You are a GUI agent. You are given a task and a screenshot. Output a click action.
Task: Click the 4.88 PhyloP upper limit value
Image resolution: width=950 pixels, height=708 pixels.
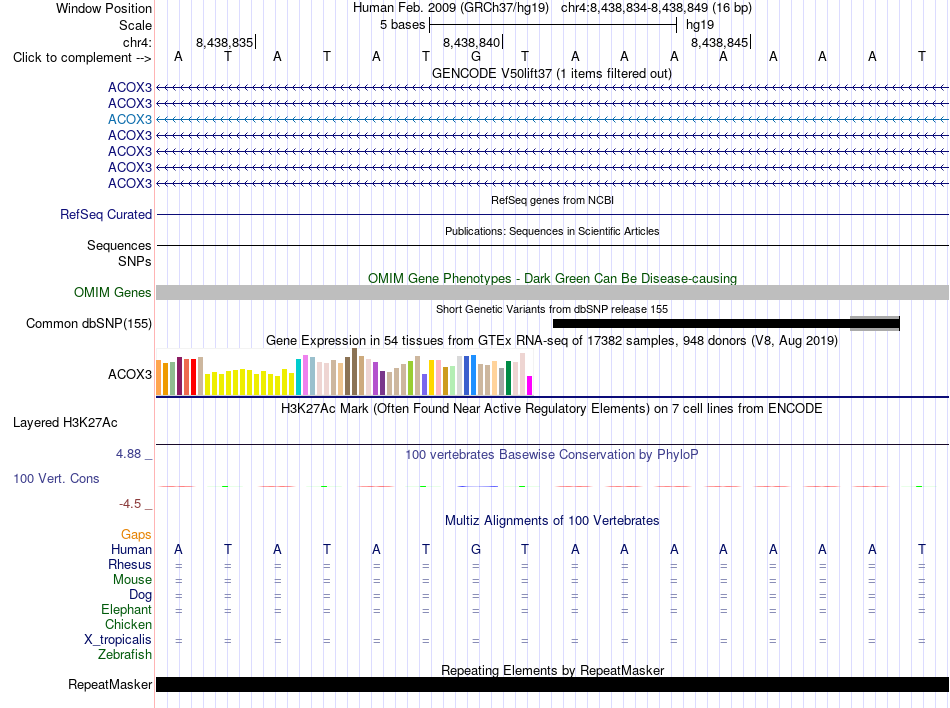(x=128, y=454)
